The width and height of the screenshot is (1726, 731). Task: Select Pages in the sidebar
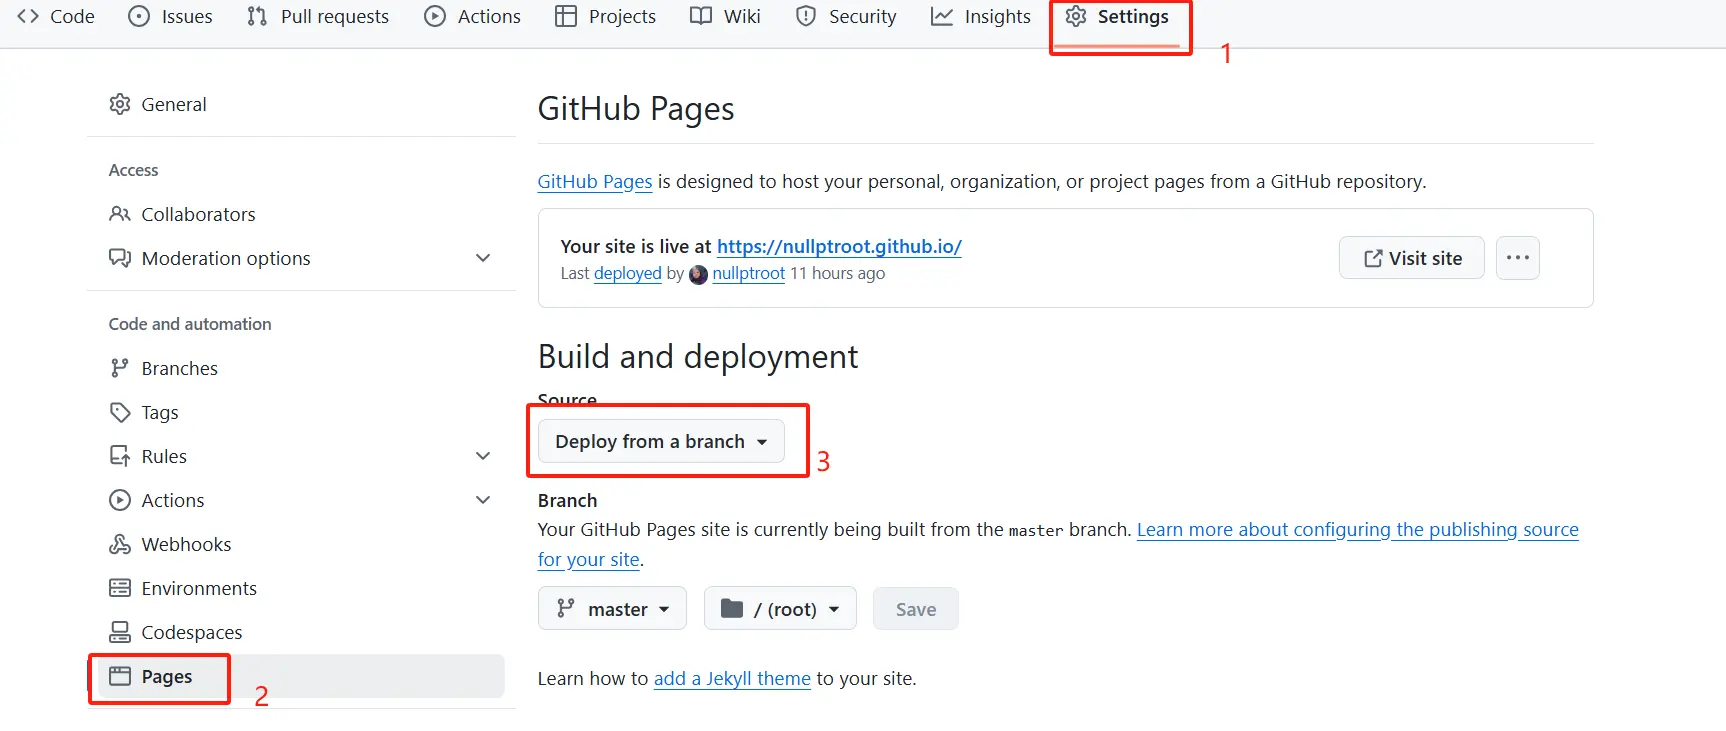point(300,676)
